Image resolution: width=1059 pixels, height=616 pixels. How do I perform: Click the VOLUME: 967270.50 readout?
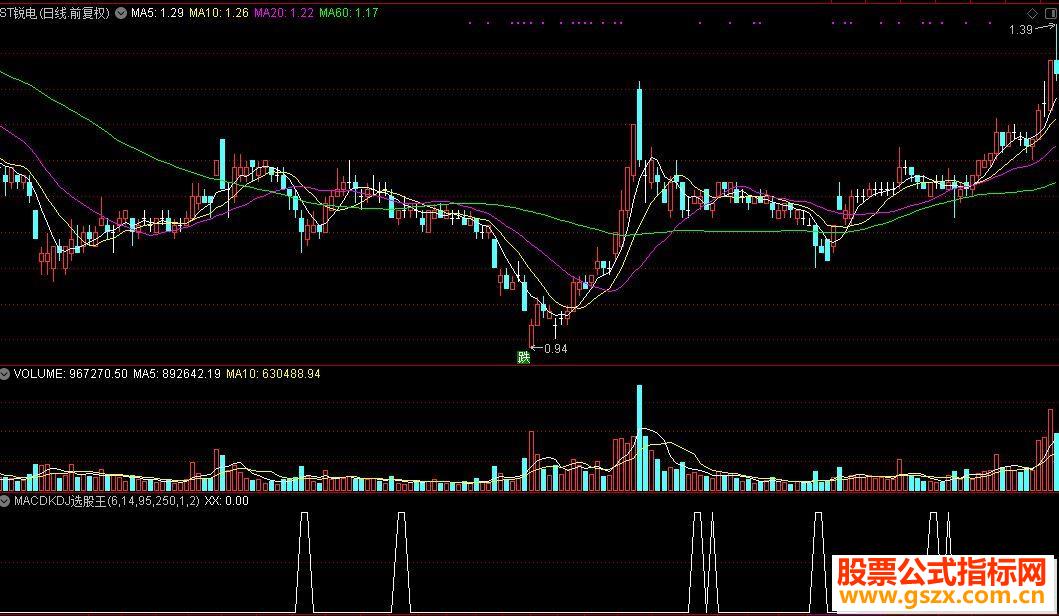click(x=70, y=374)
